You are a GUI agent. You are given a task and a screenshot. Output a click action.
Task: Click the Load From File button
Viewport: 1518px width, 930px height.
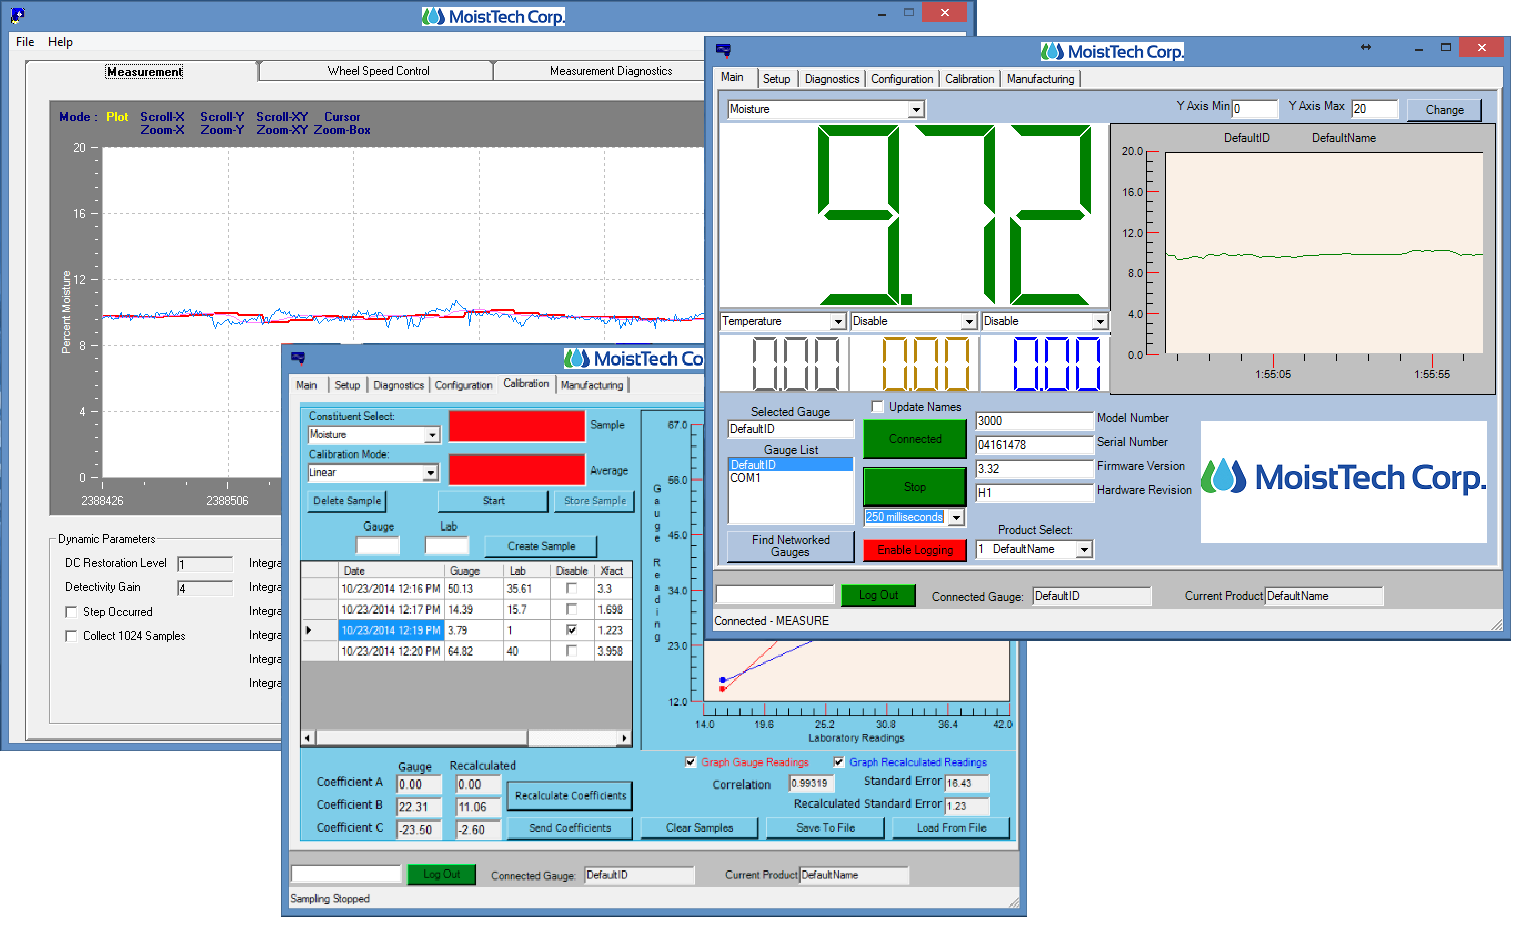951,828
